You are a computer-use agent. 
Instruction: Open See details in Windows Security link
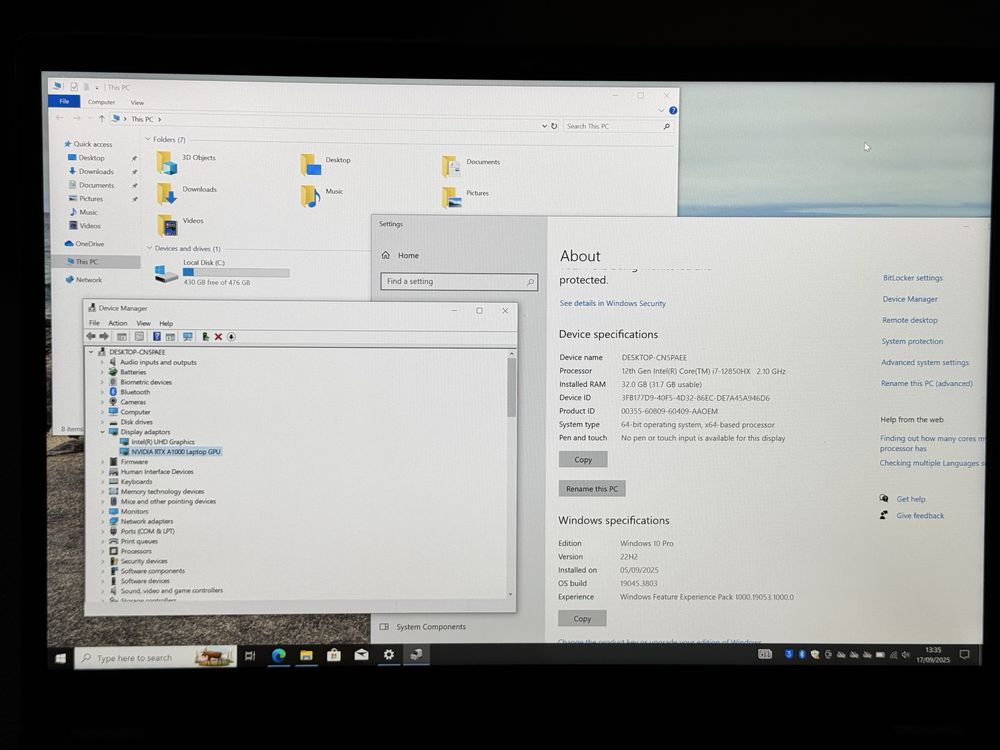(x=613, y=304)
